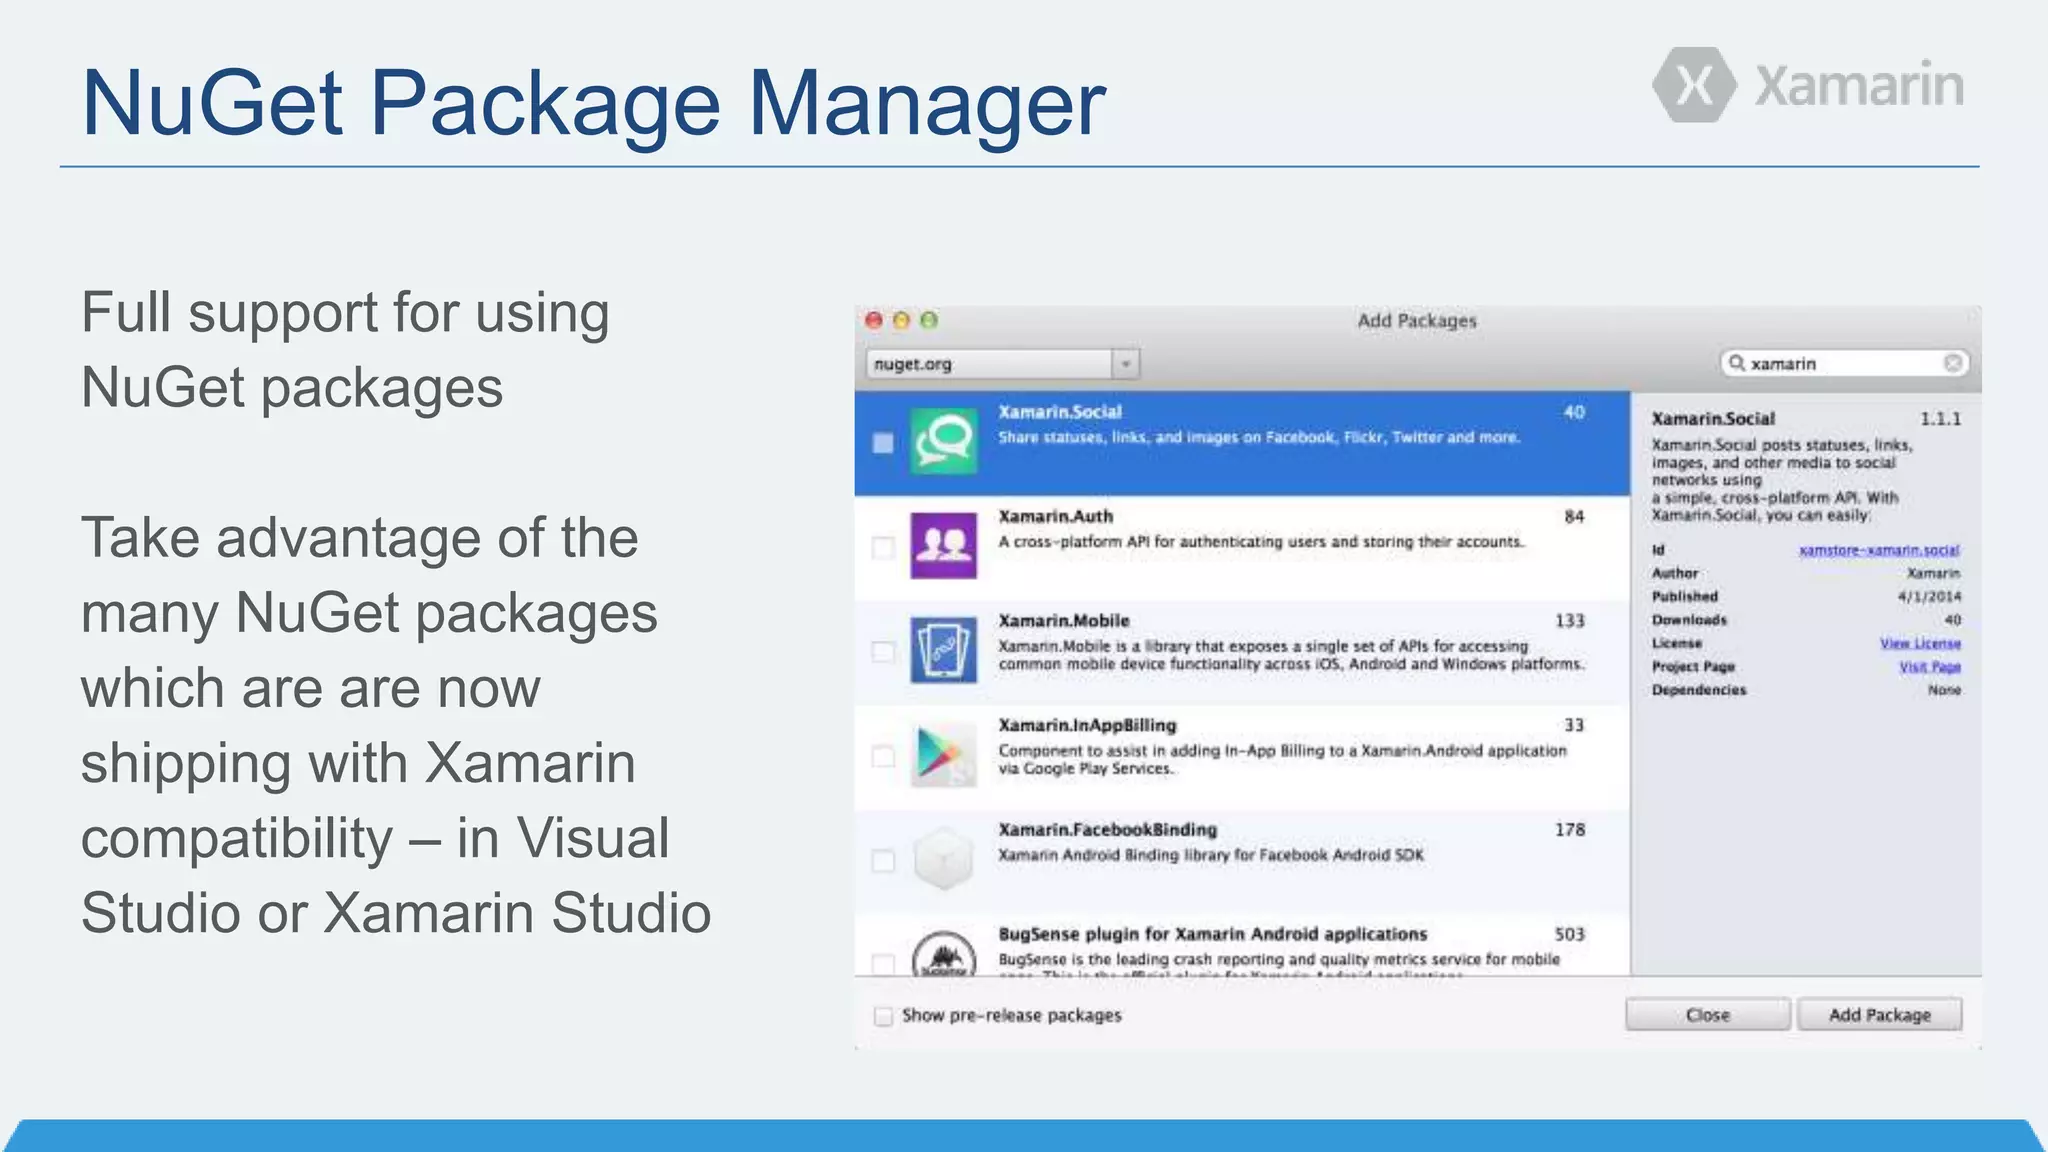Click the Published date 4/1/2014
This screenshot has width=2048, height=1152.
coord(1929,597)
